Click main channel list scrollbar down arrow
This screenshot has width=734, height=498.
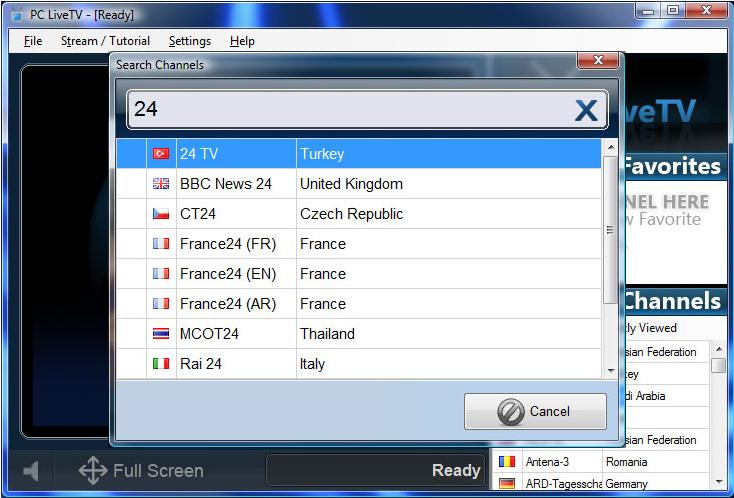coord(719,482)
